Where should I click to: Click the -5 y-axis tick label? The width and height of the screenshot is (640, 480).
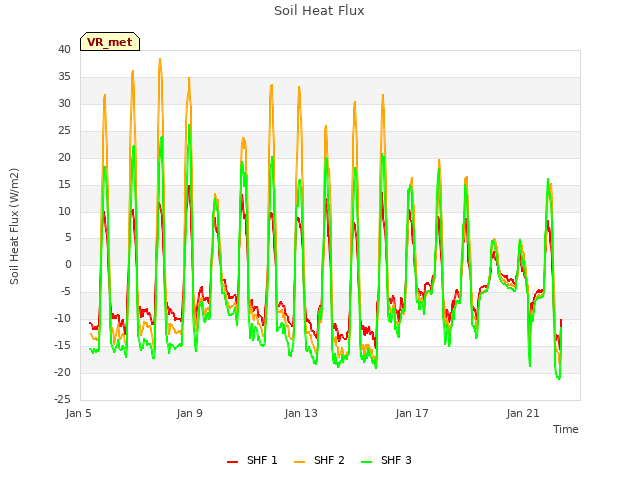click(64, 291)
